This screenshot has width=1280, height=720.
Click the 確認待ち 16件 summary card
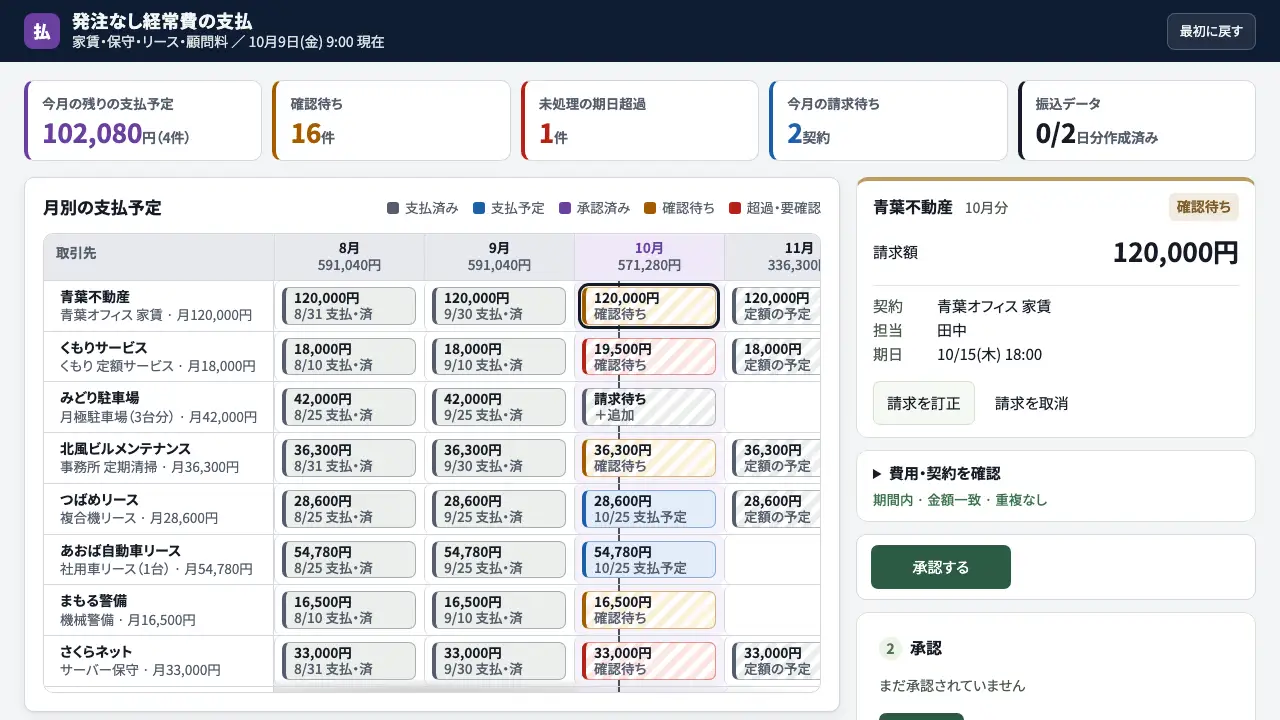391,121
